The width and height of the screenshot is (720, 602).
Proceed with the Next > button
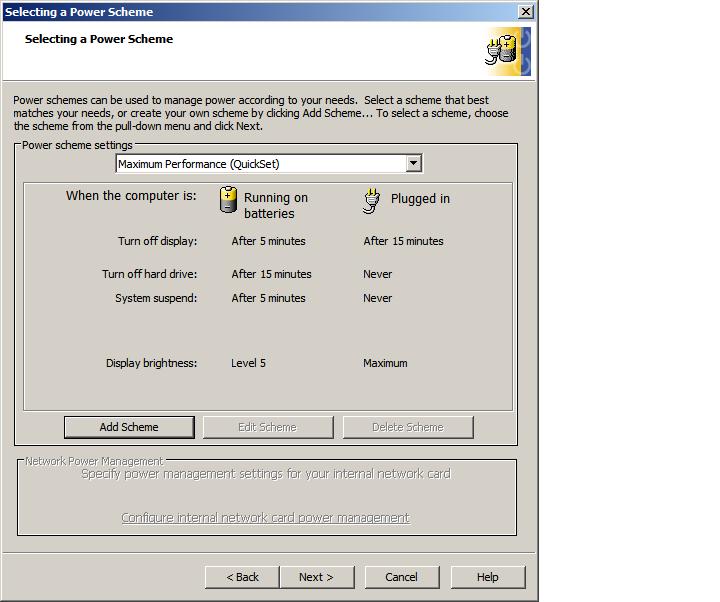(x=317, y=577)
